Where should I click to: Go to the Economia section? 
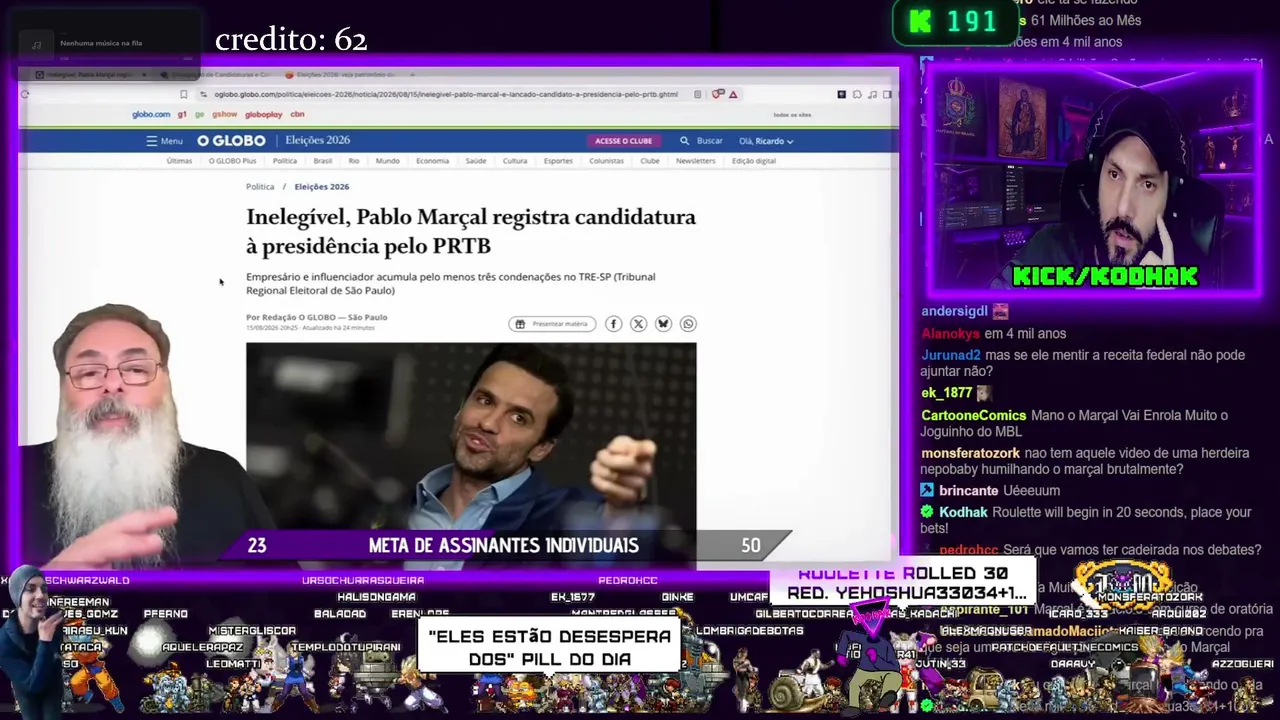coord(432,161)
